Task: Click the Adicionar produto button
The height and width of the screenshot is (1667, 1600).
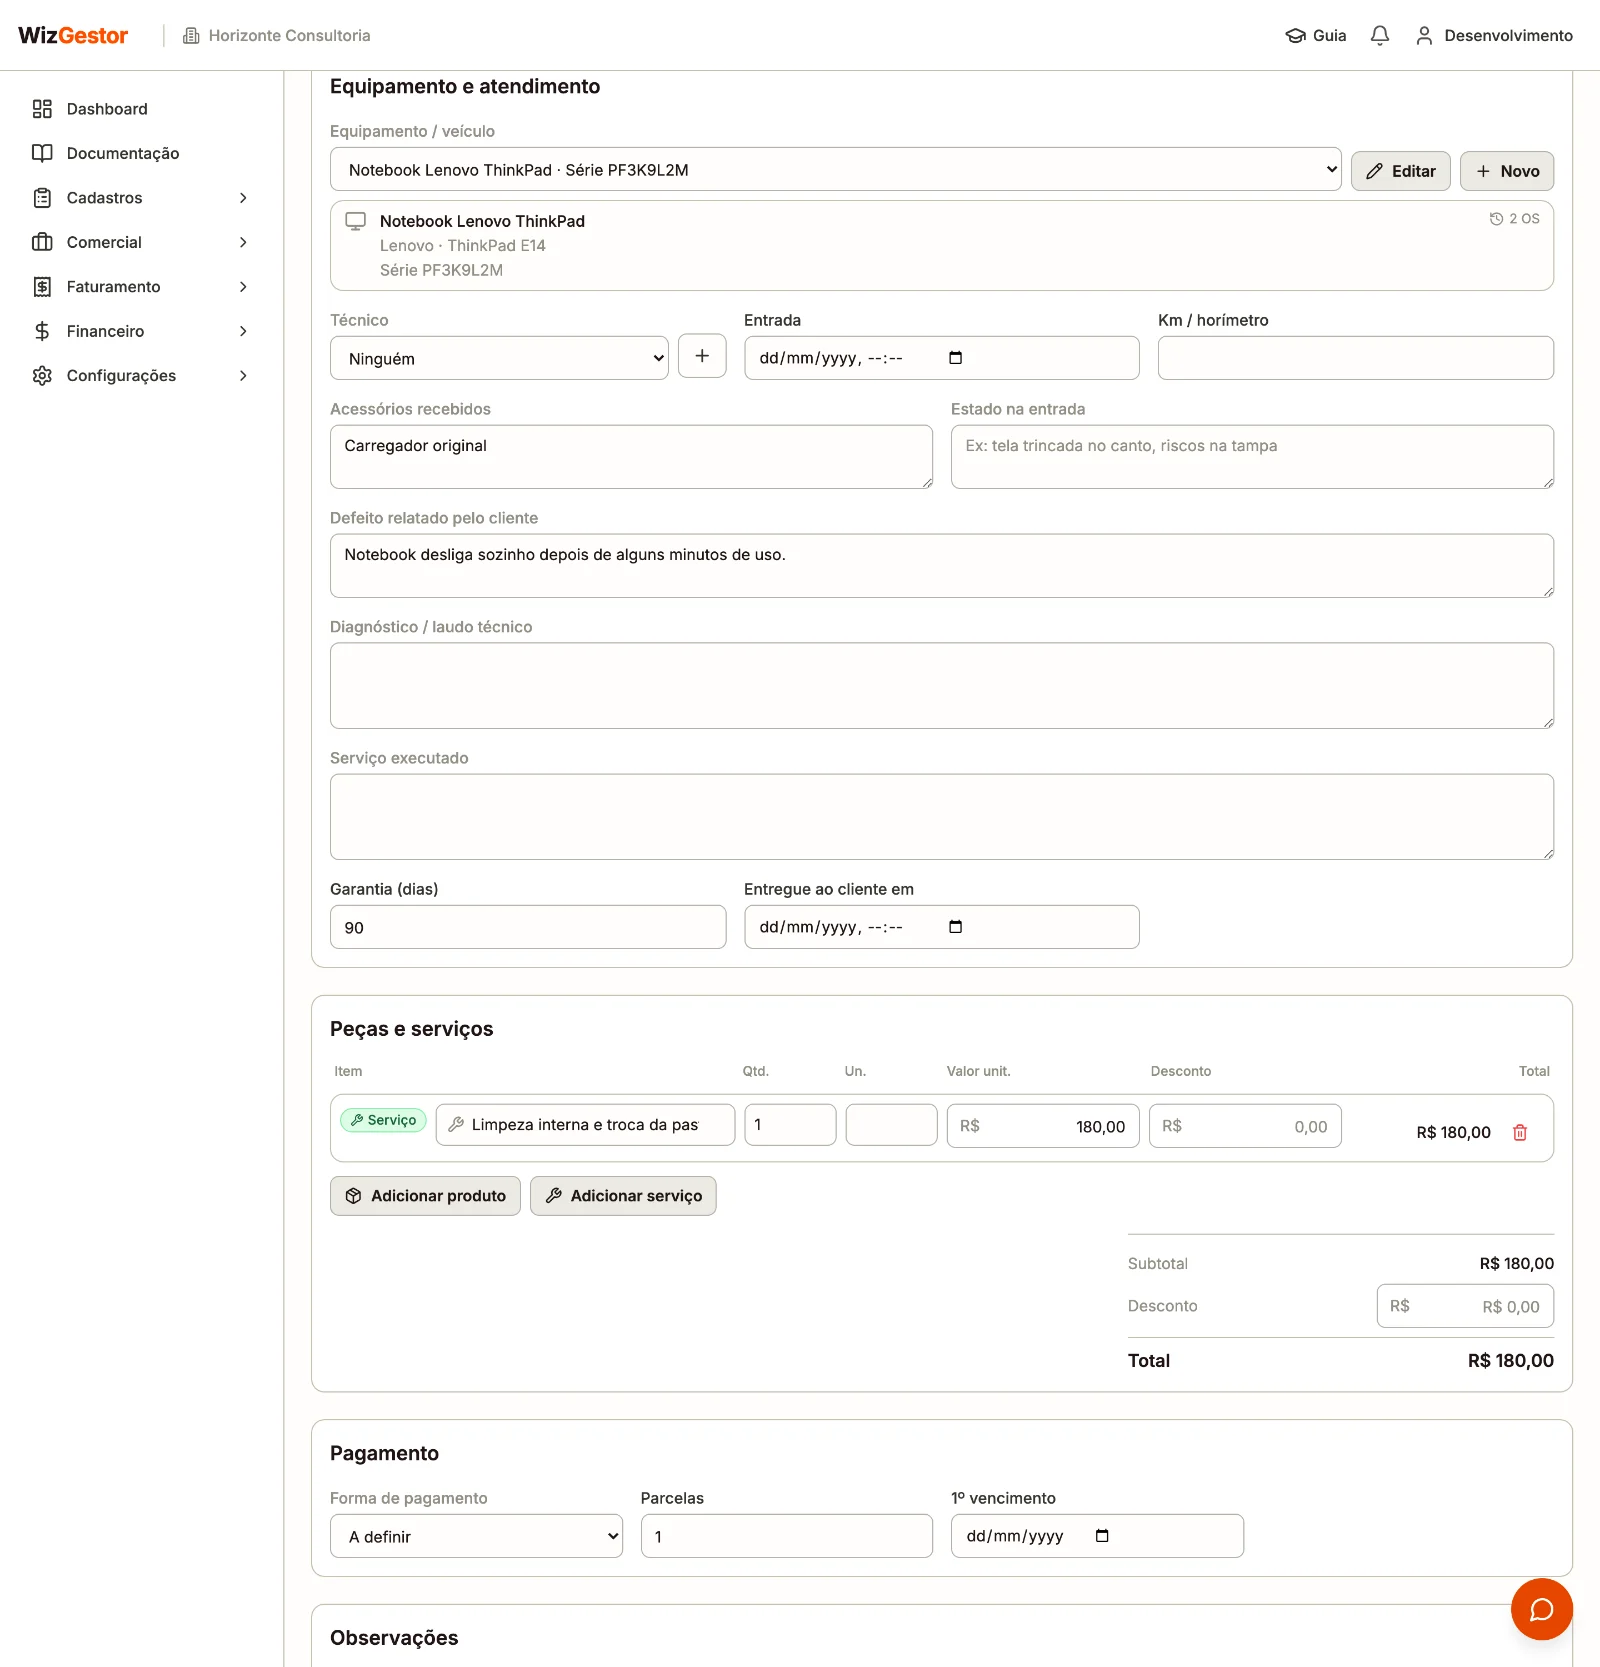Action: pyautogui.click(x=425, y=1196)
